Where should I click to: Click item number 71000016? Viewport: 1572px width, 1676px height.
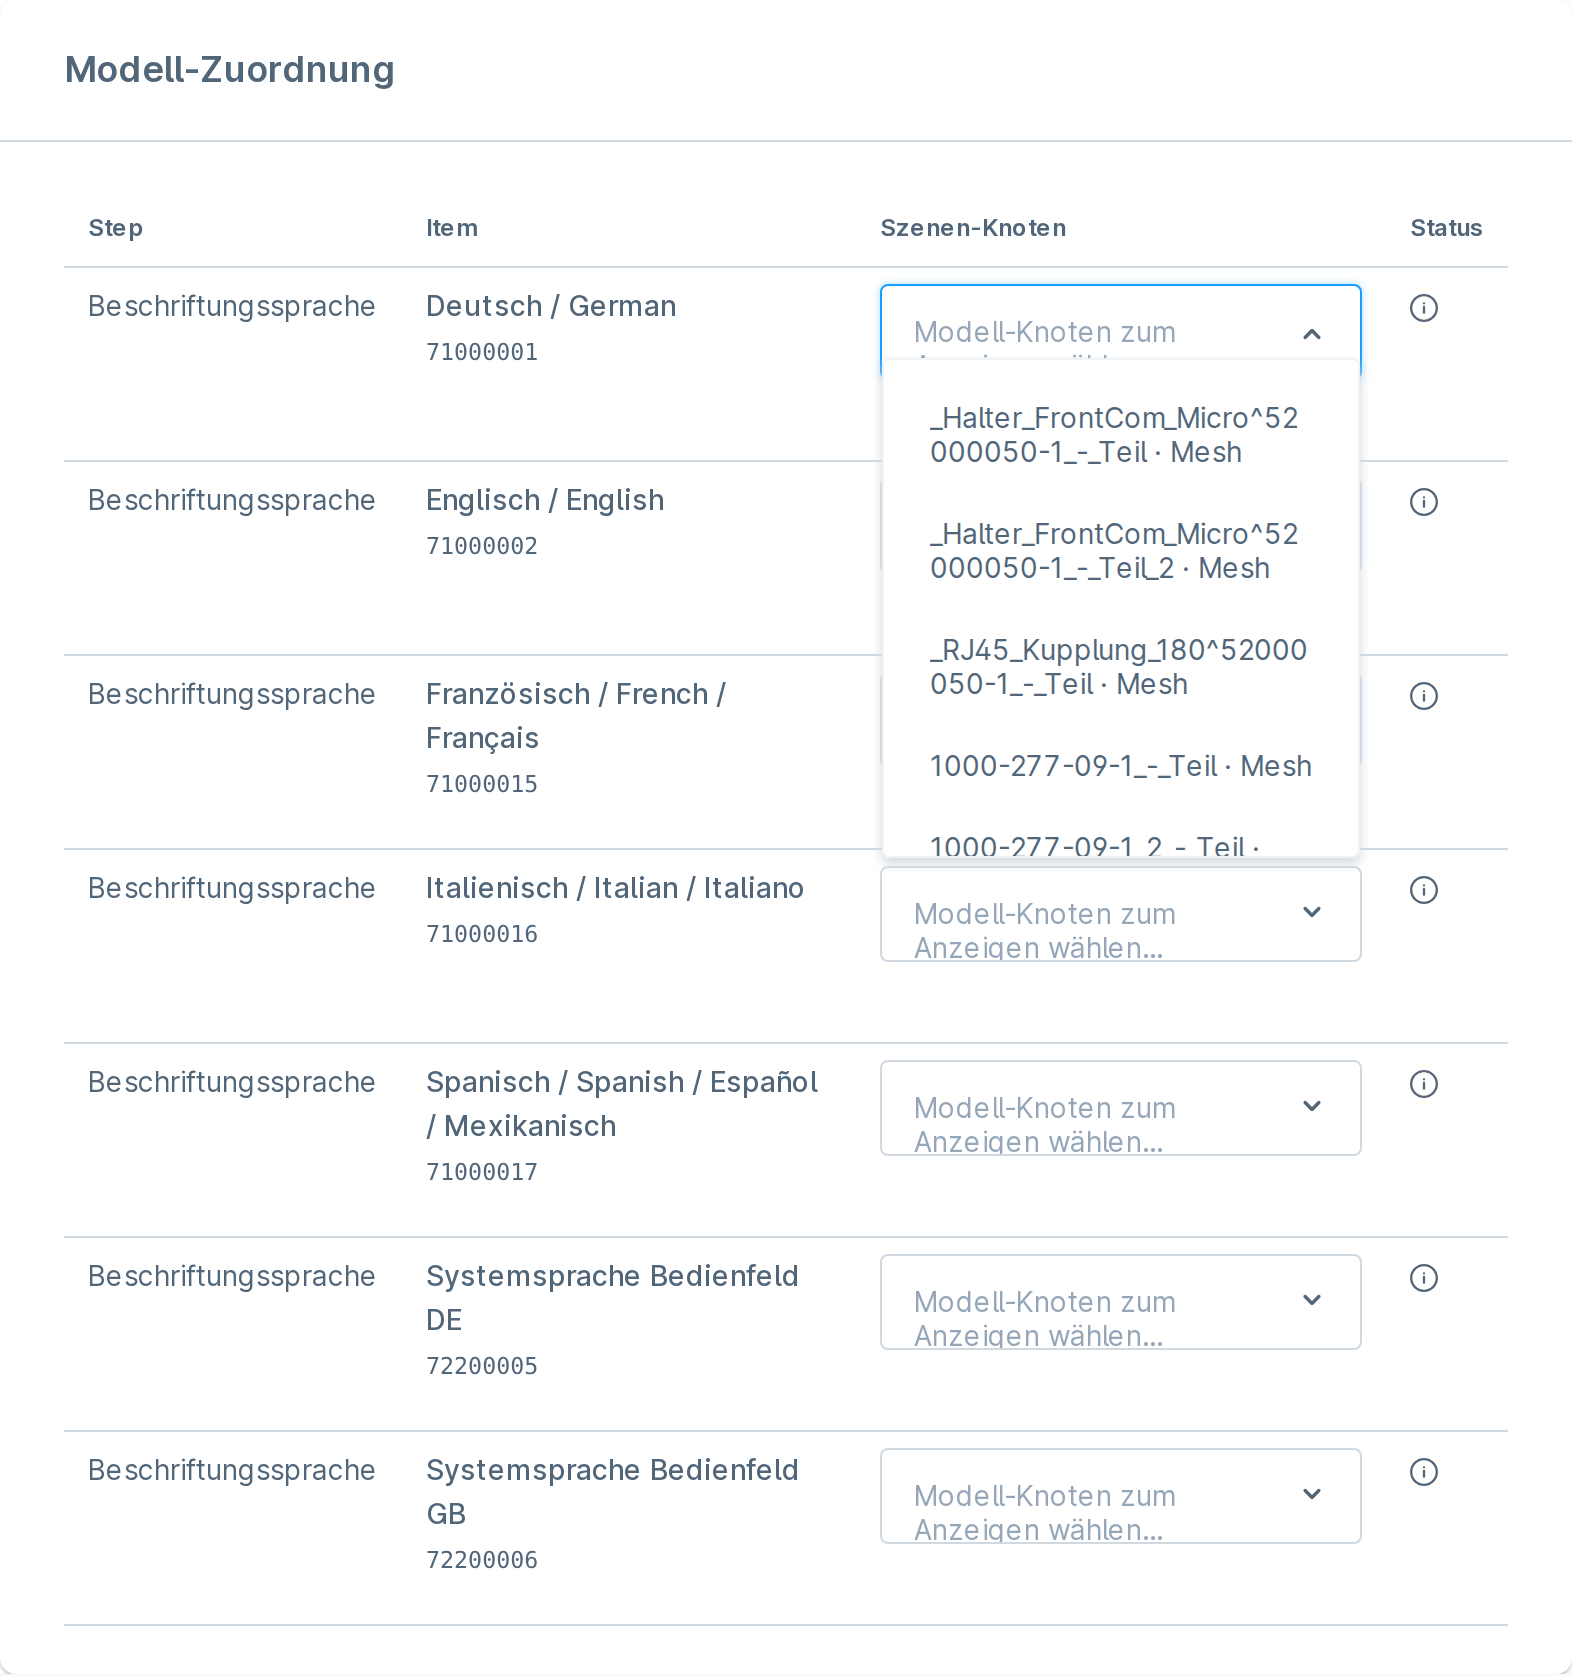[x=482, y=934]
